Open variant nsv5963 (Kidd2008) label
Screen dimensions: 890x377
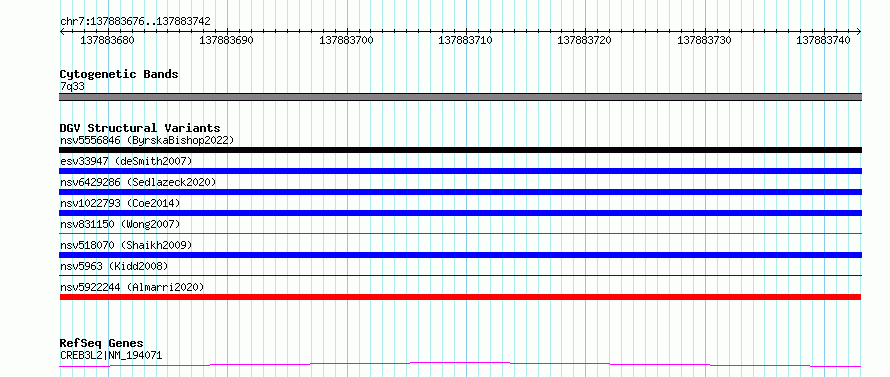pyautogui.click(x=114, y=266)
